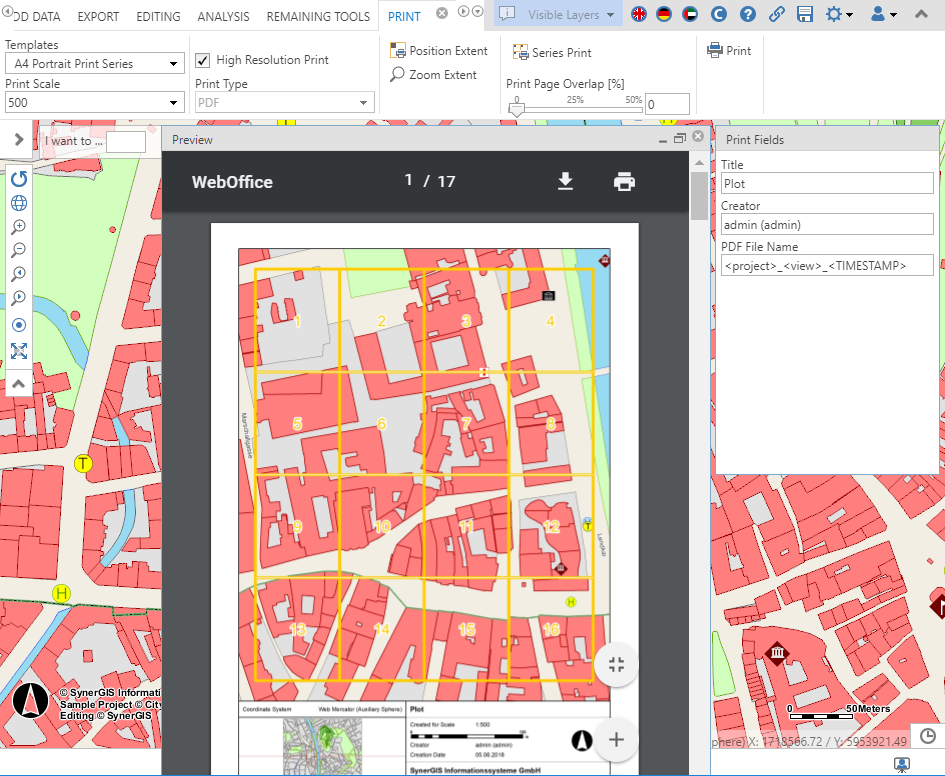Select the Zoom In tool

pyautogui.click(x=18, y=226)
